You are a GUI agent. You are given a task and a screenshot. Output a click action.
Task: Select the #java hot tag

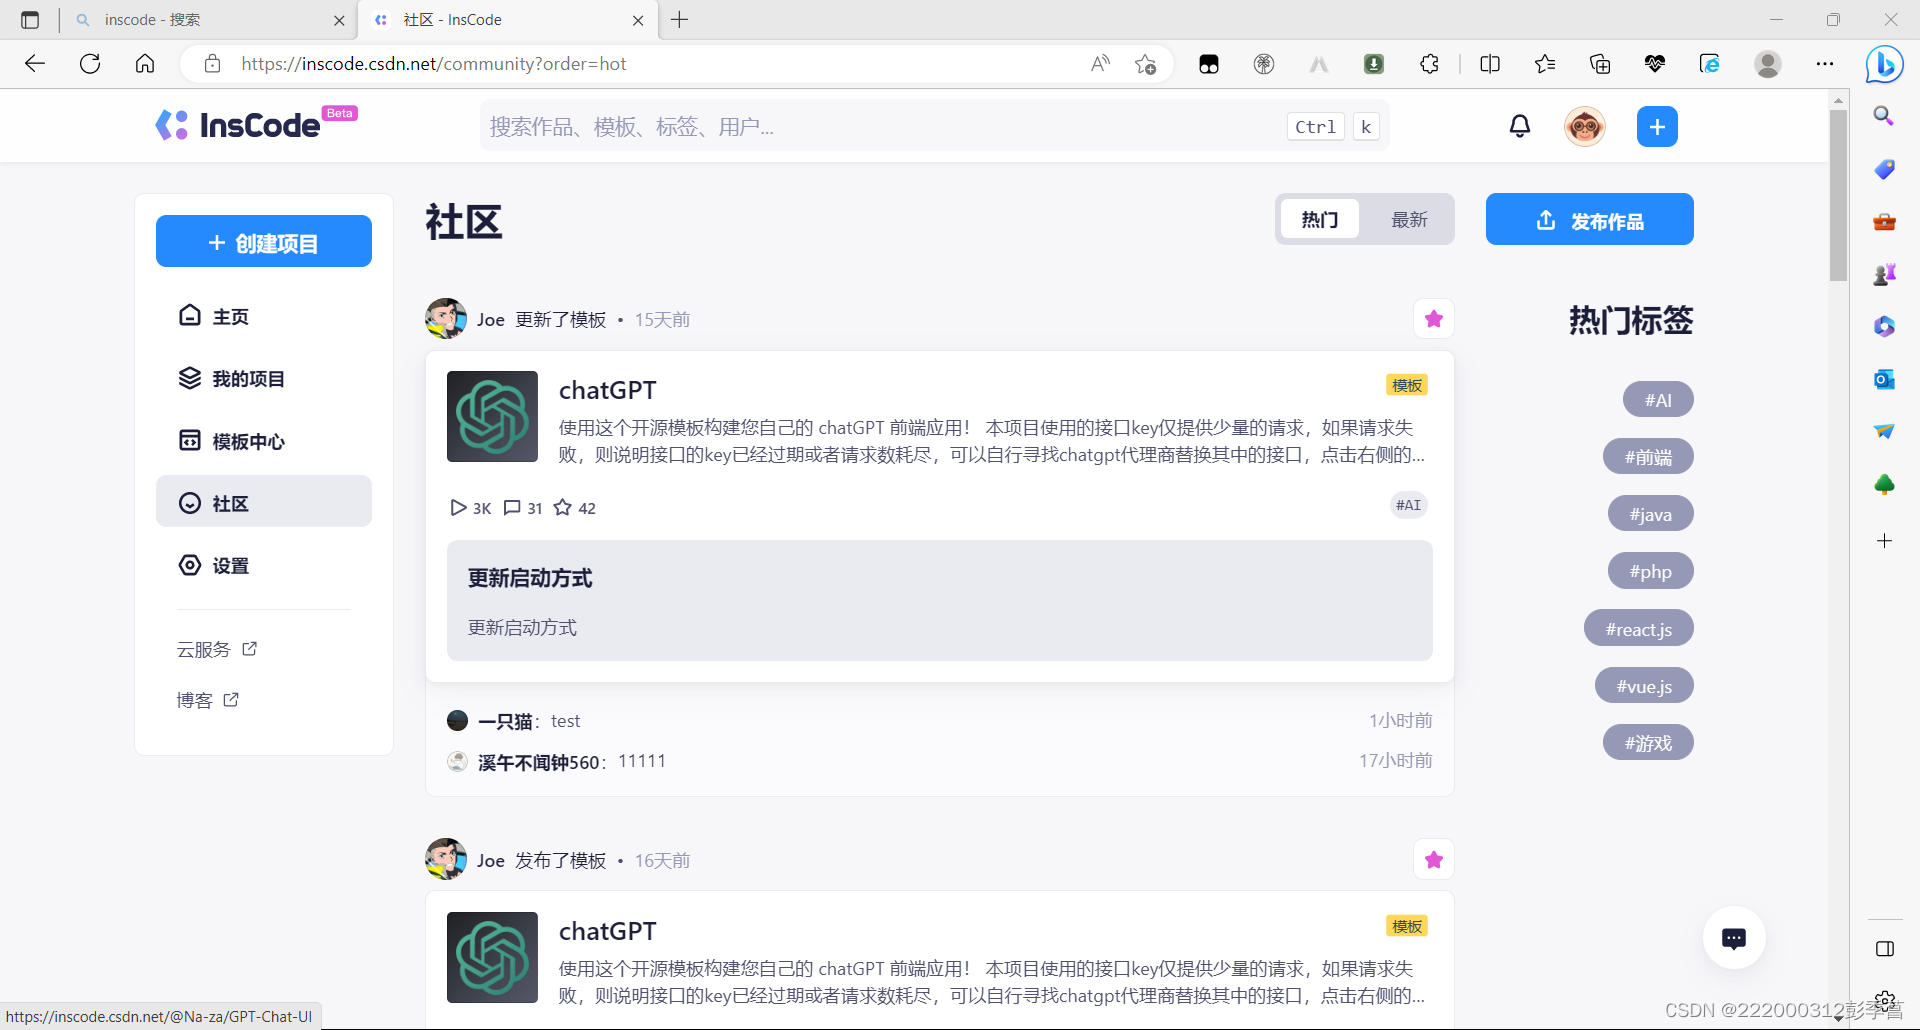pyautogui.click(x=1650, y=514)
